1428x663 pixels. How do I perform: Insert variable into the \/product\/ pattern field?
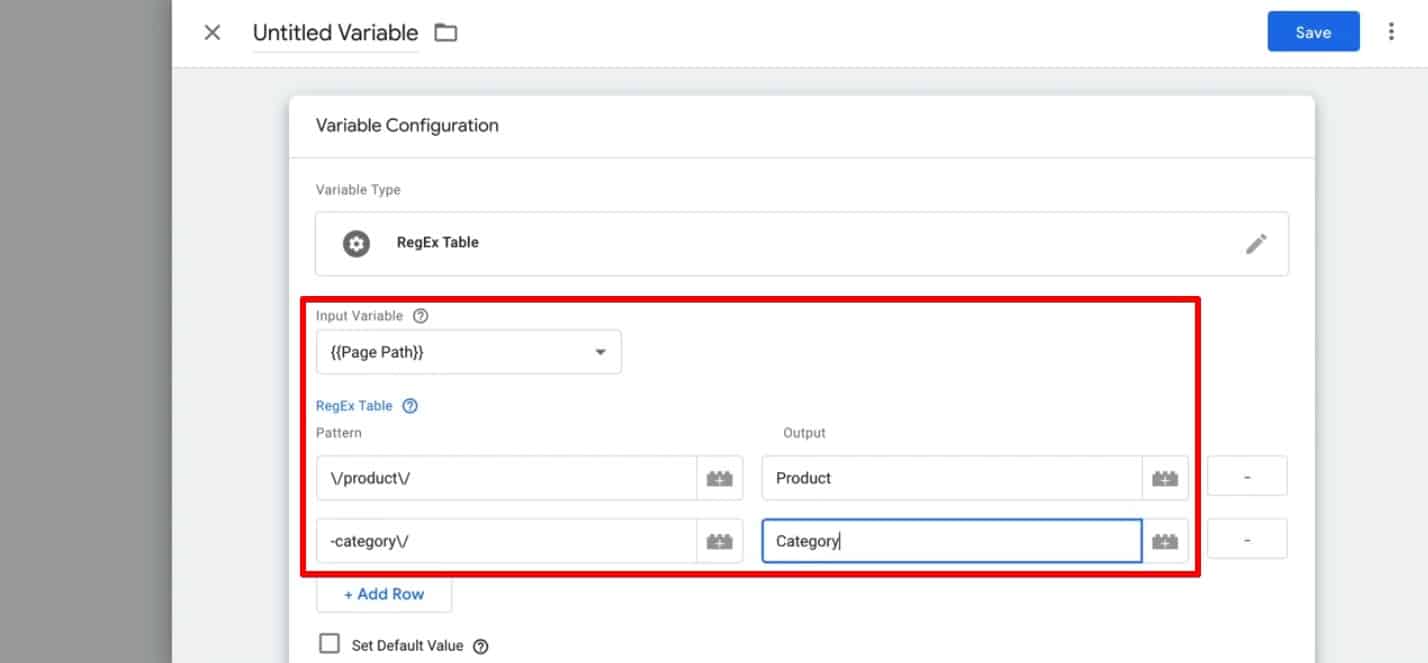[x=722, y=477]
